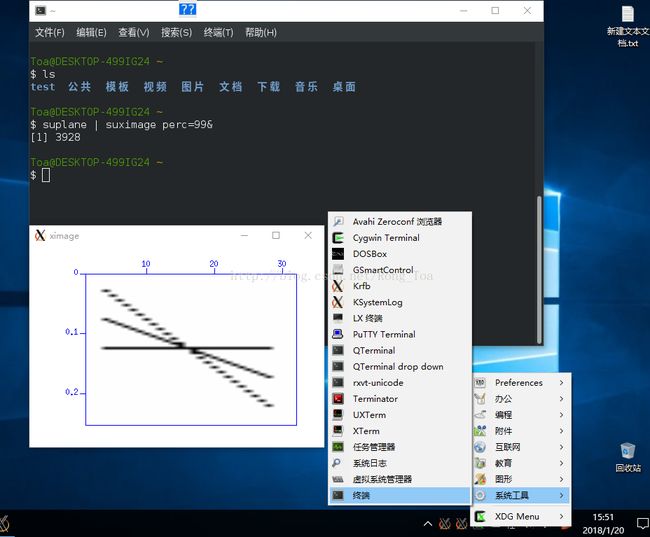Maximize the ximage window
The image size is (650, 537).
276,236
